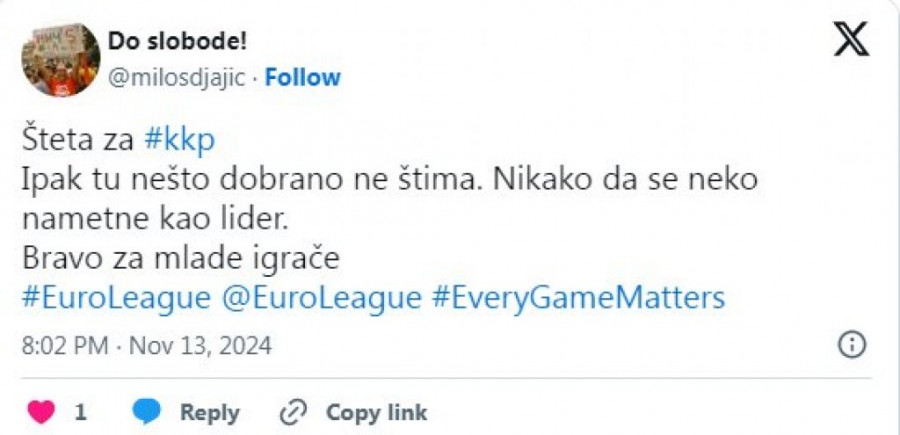900x435 pixels.
Task: Click the words Šteta za in tweet
Action: click(78, 142)
